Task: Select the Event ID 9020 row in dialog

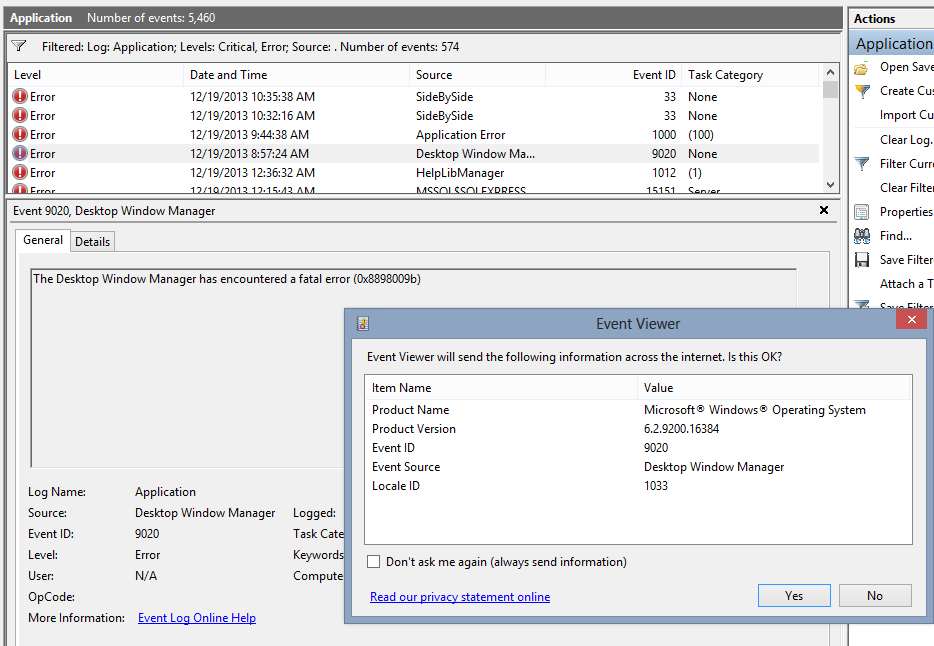Action: 638,448
